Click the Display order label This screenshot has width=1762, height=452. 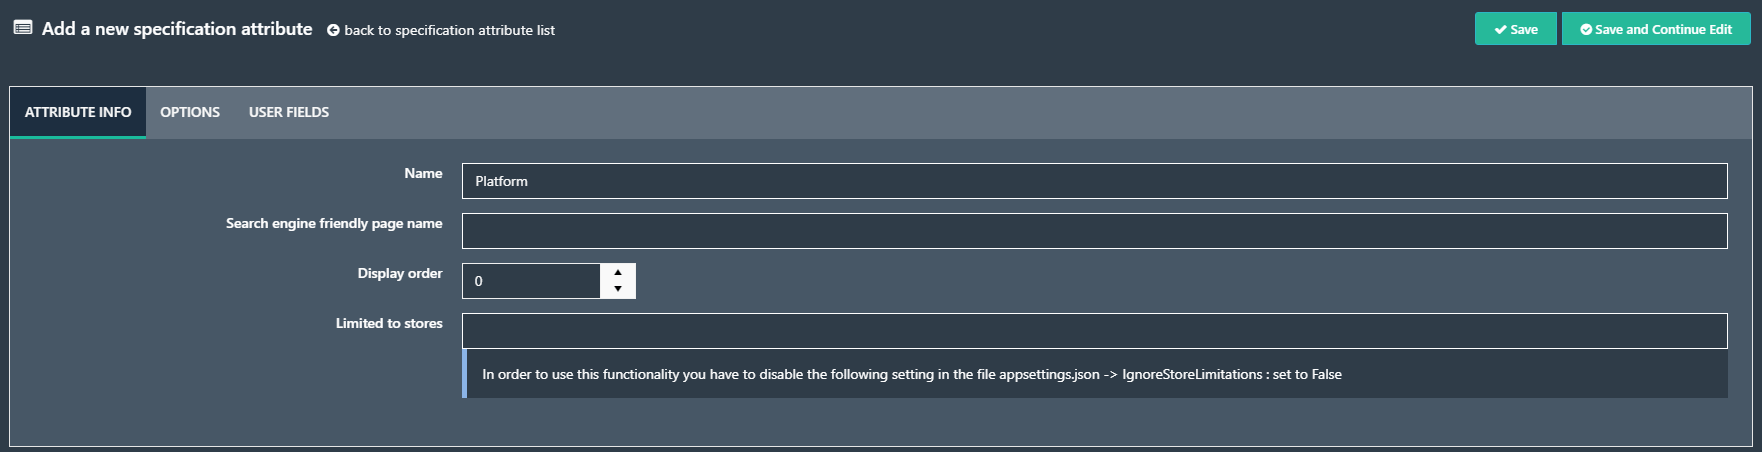[x=400, y=273]
